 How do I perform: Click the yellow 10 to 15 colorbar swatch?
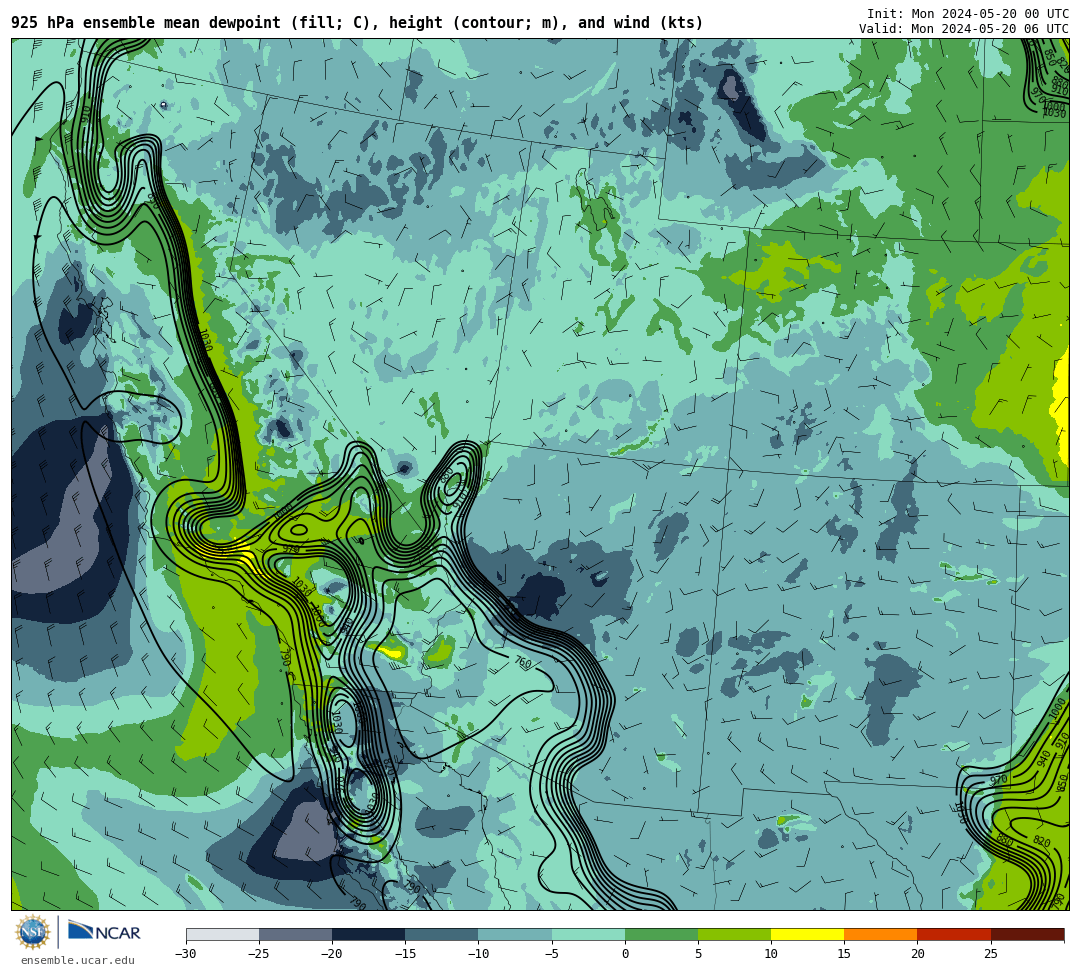point(807,934)
